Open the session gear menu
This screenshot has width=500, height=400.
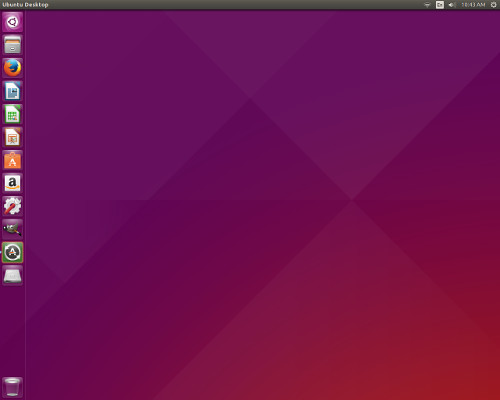(494, 5)
